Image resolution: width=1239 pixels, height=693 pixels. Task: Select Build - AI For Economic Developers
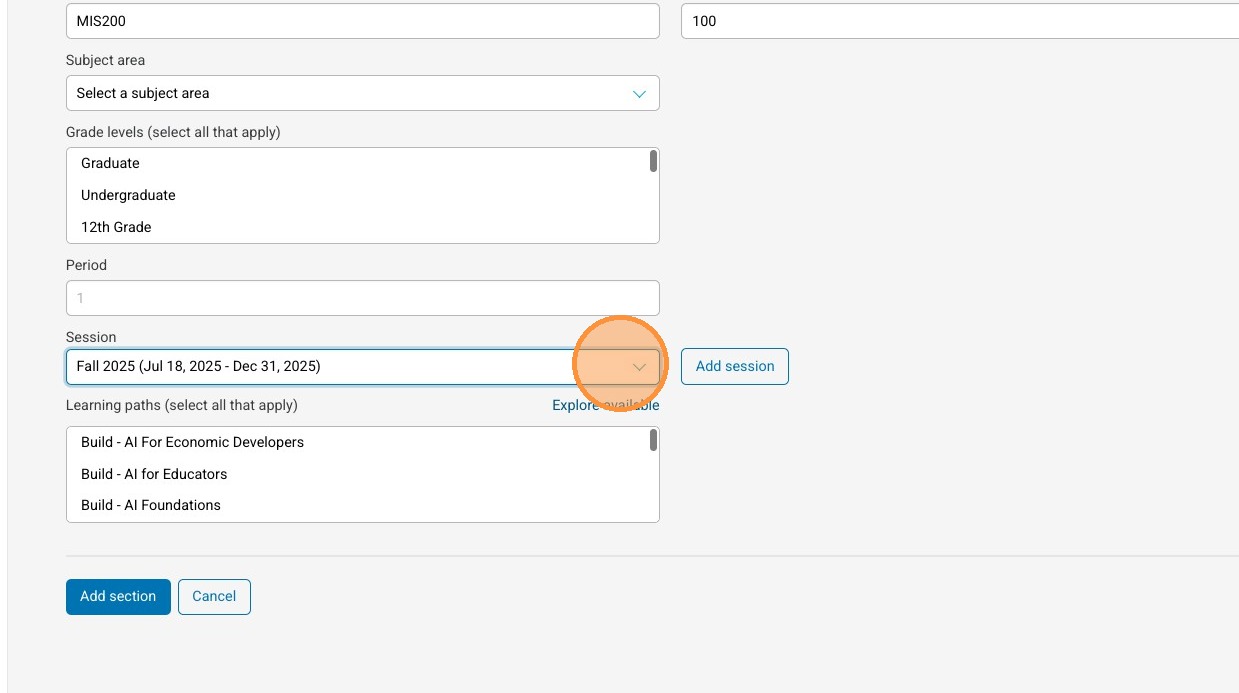192,442
